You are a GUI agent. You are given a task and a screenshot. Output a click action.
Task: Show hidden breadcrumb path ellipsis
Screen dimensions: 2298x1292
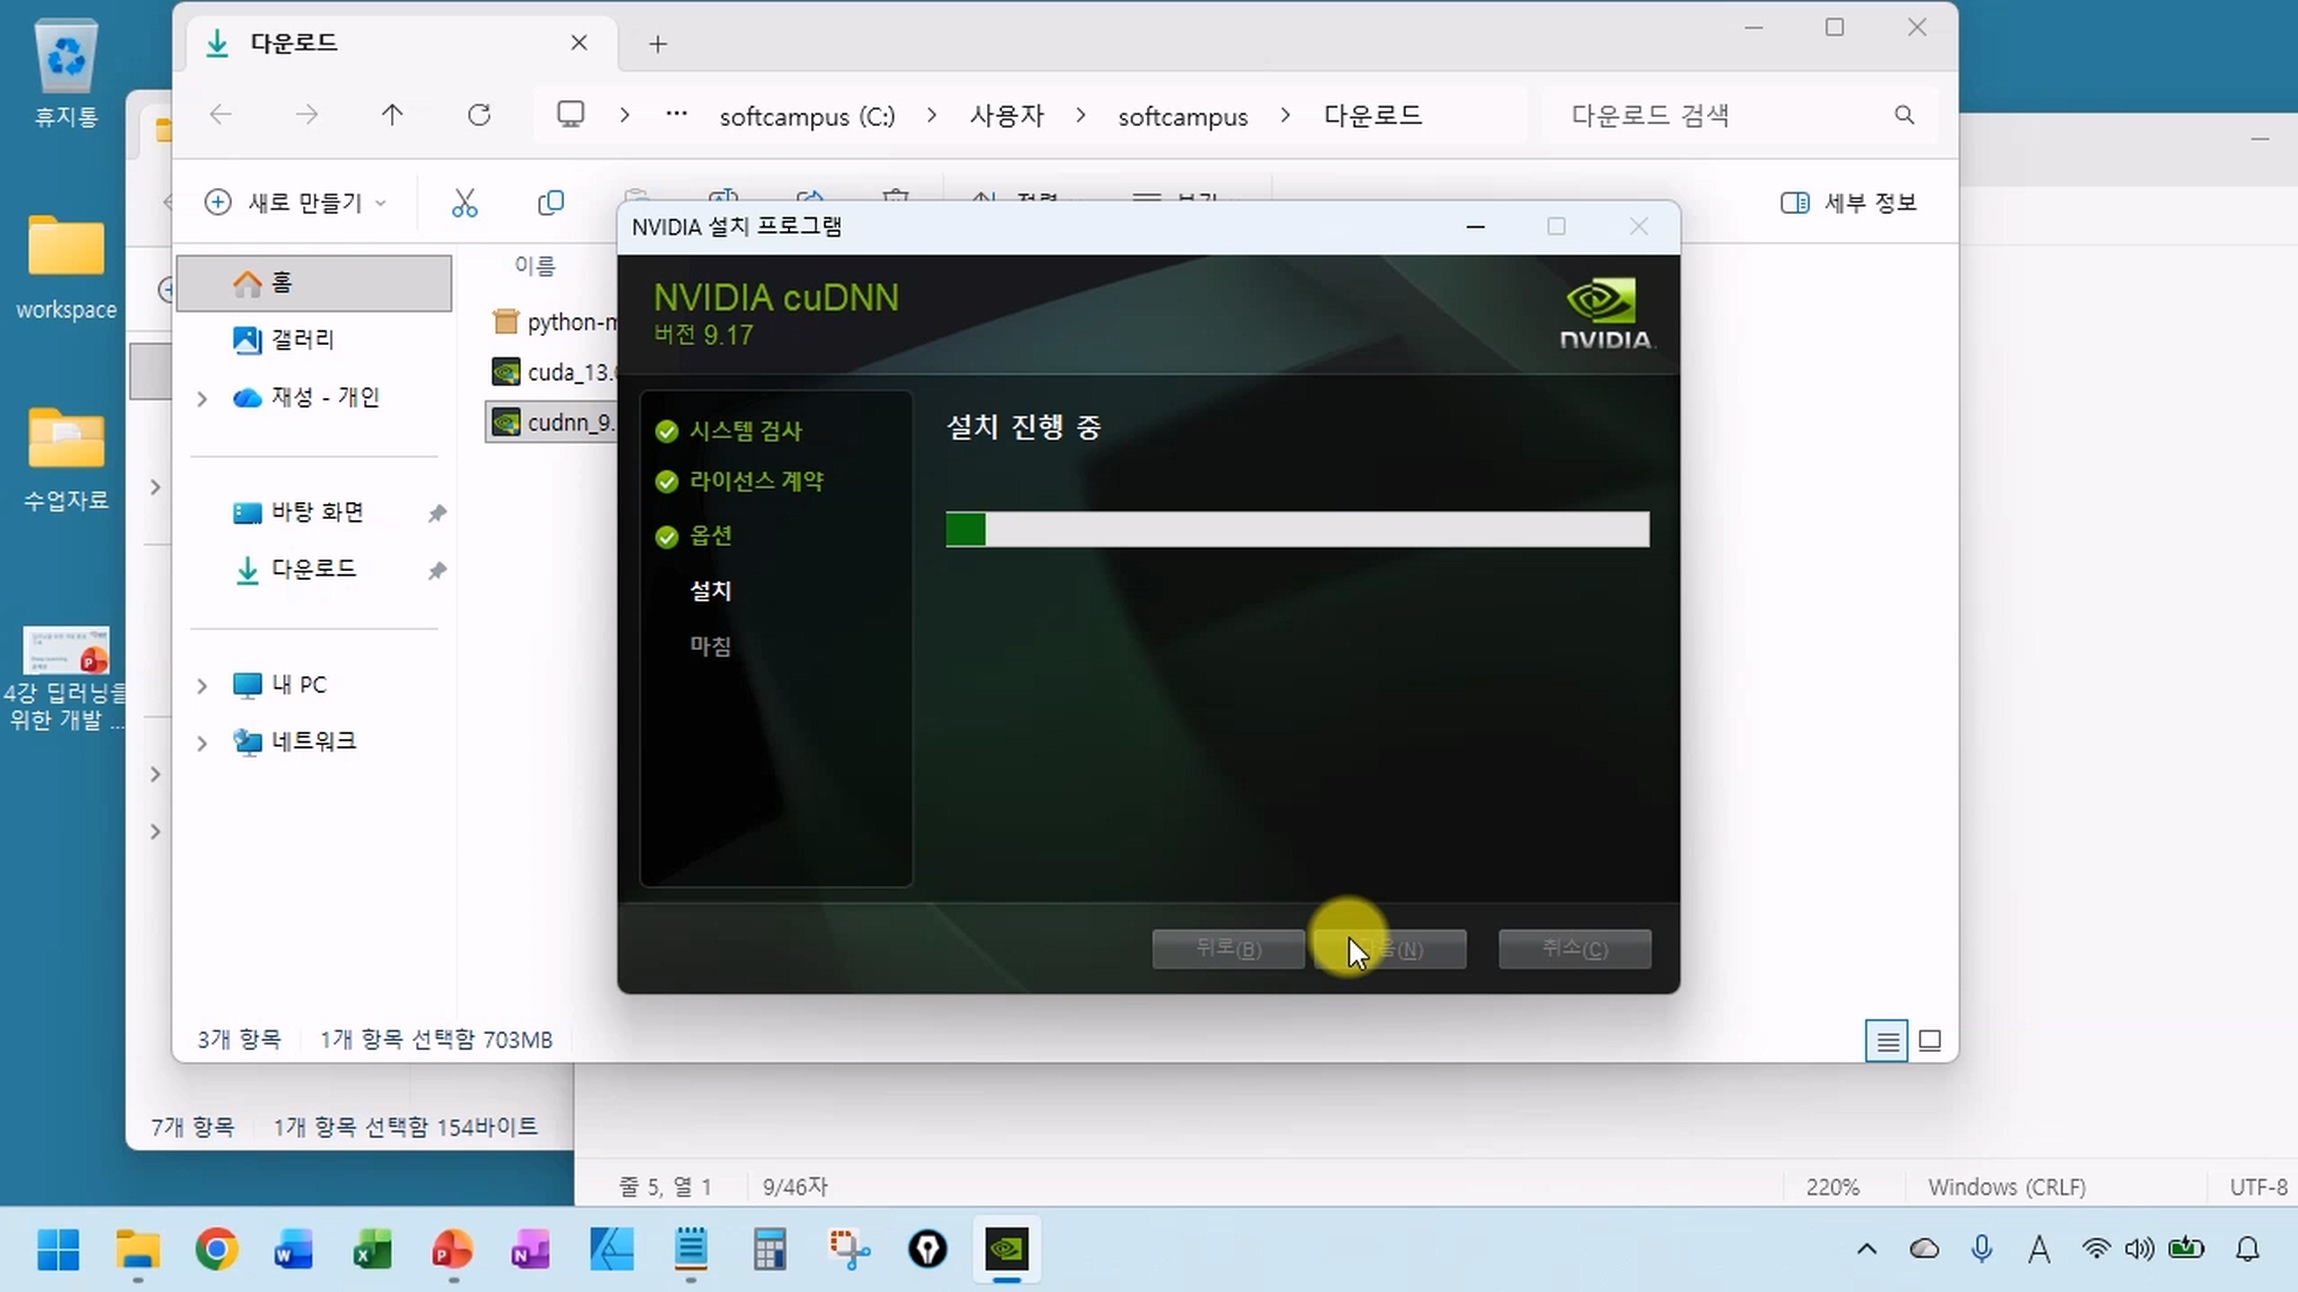coord(677,115)
